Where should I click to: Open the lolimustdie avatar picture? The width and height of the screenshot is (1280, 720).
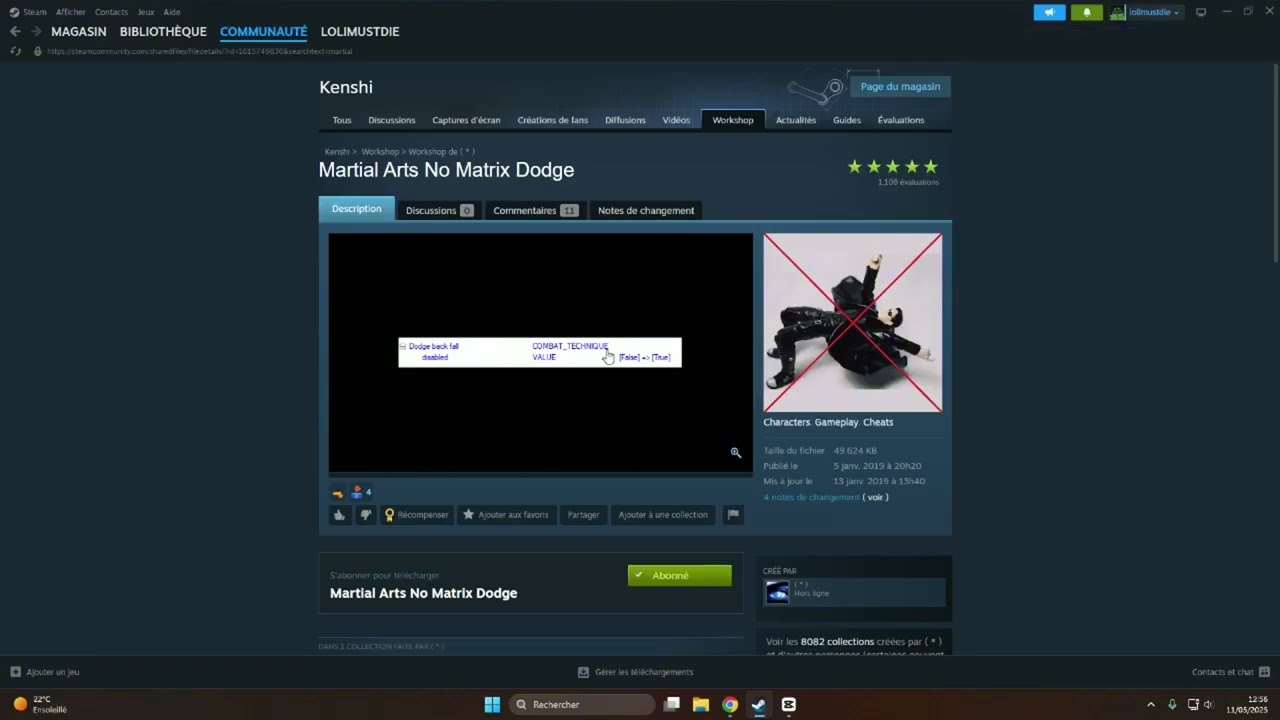tap(1118, 12)
